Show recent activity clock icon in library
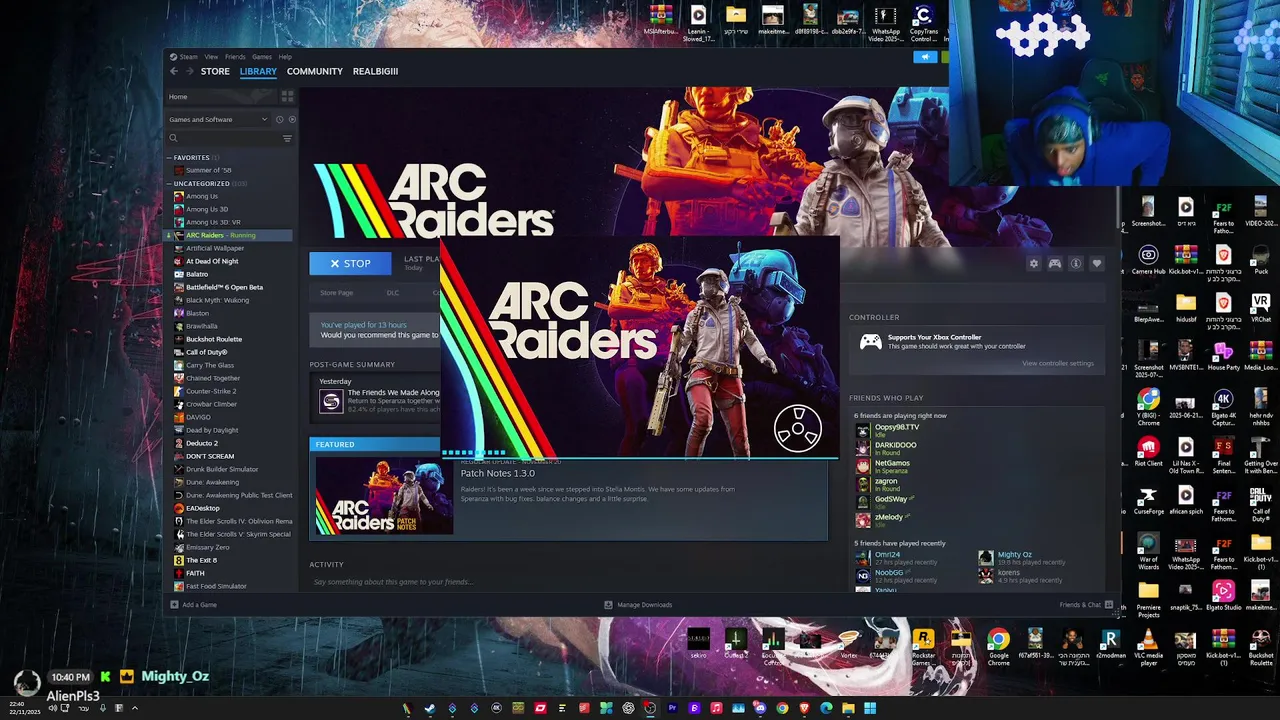Screen dimensions: 1280x720 (279, 119)
